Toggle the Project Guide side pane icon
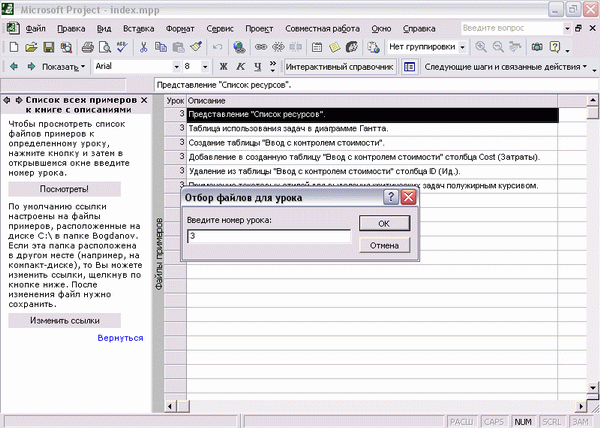The image size is (600, 428). coord(409,67)
